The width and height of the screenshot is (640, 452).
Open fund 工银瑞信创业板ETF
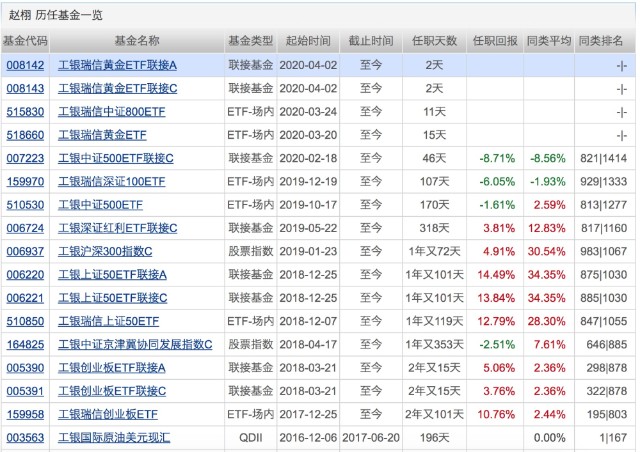[108, 414]
